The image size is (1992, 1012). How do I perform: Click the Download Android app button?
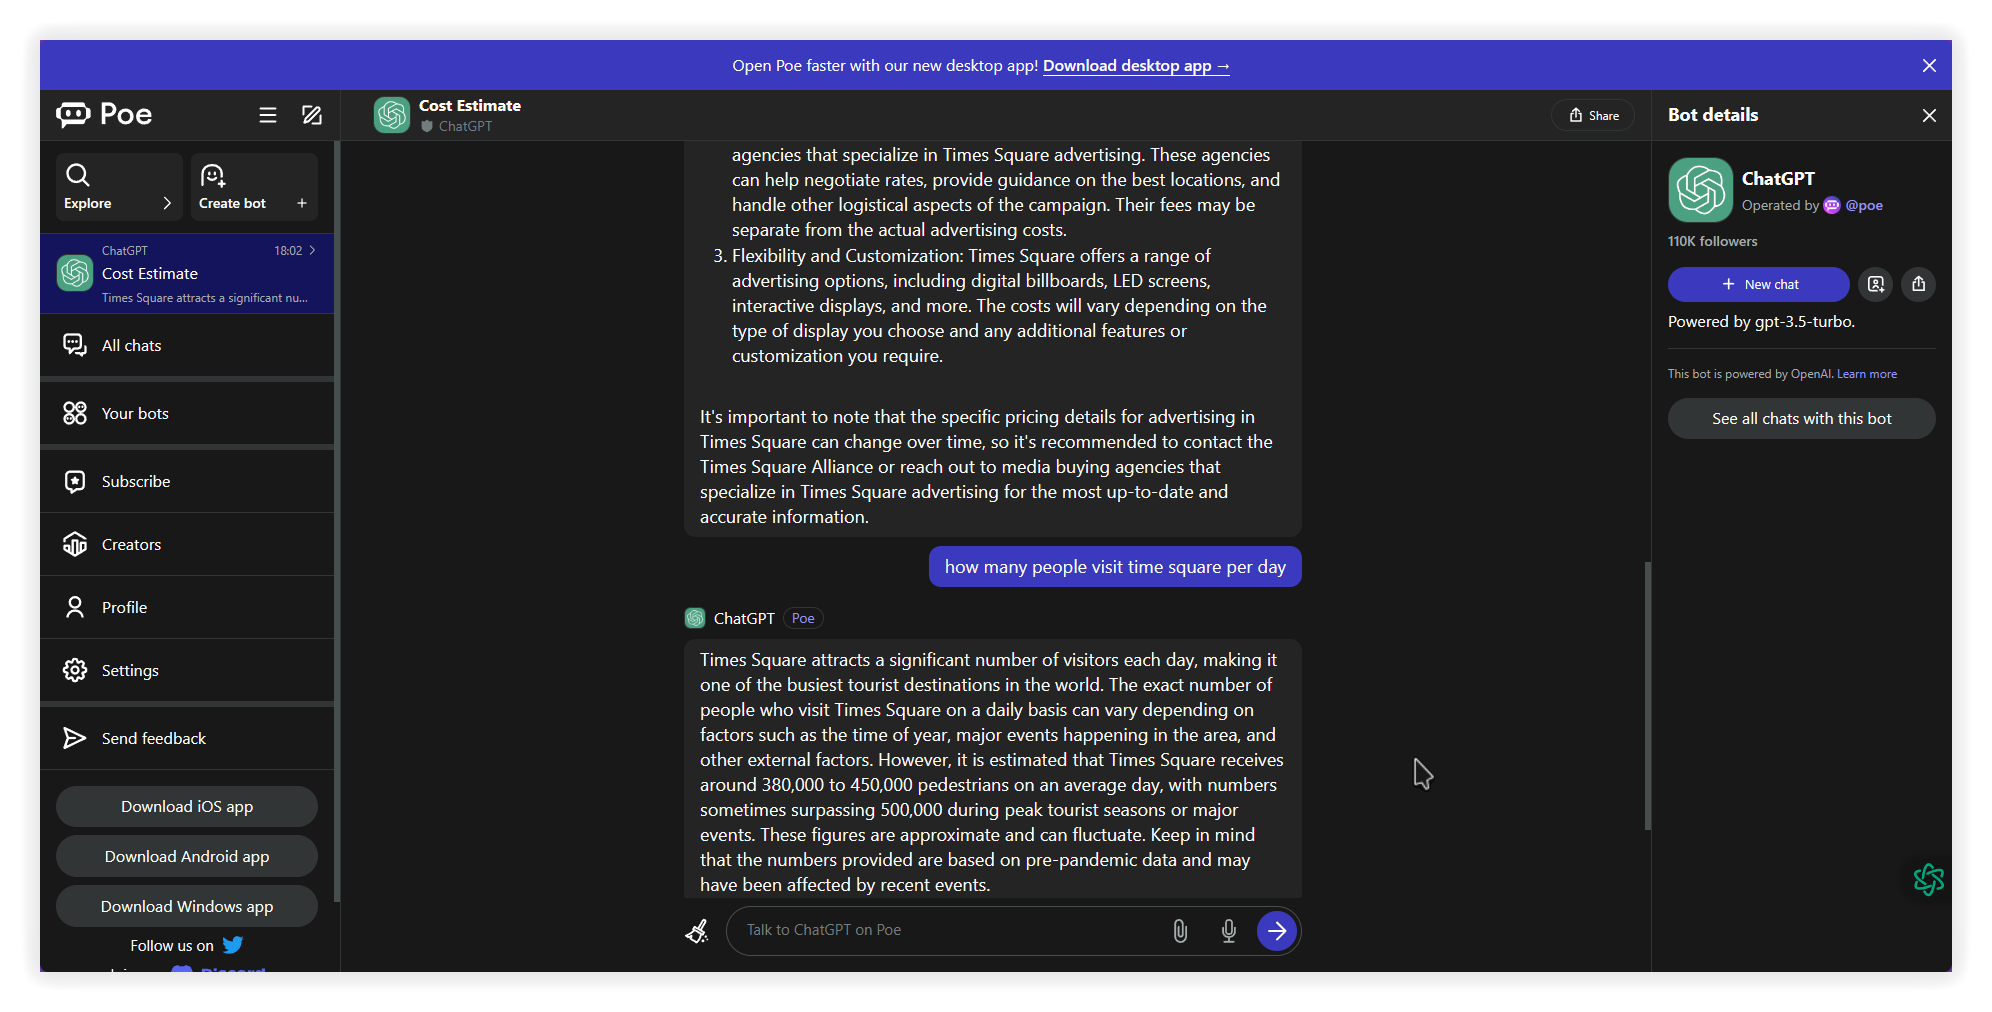[187, 856]
